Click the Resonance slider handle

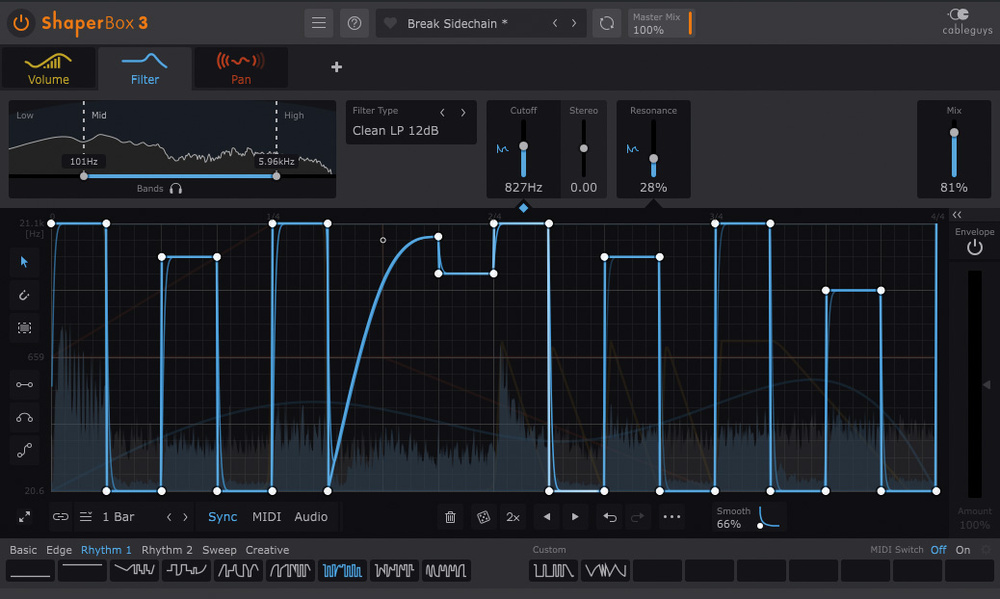pos(653,159)
